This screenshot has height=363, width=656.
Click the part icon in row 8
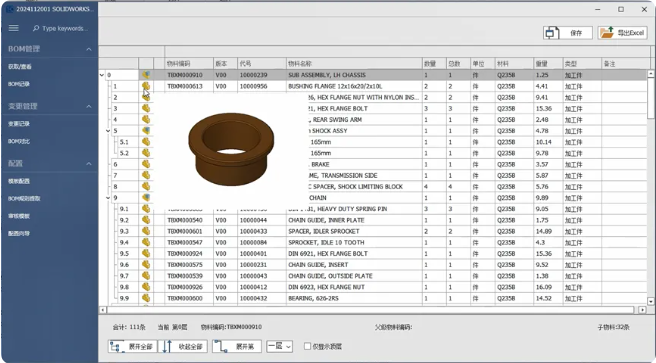point(146,187)
